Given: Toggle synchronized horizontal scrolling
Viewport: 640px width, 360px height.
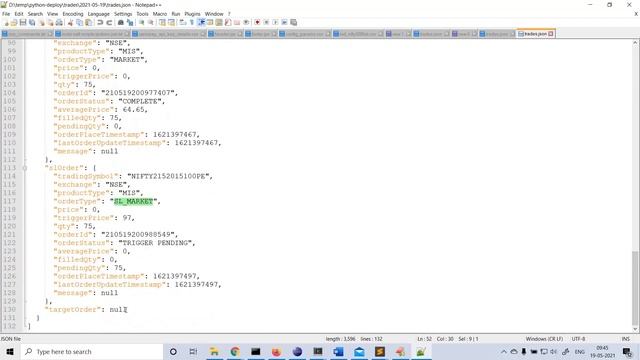Looking at the screenshot, I should [171, 22].
